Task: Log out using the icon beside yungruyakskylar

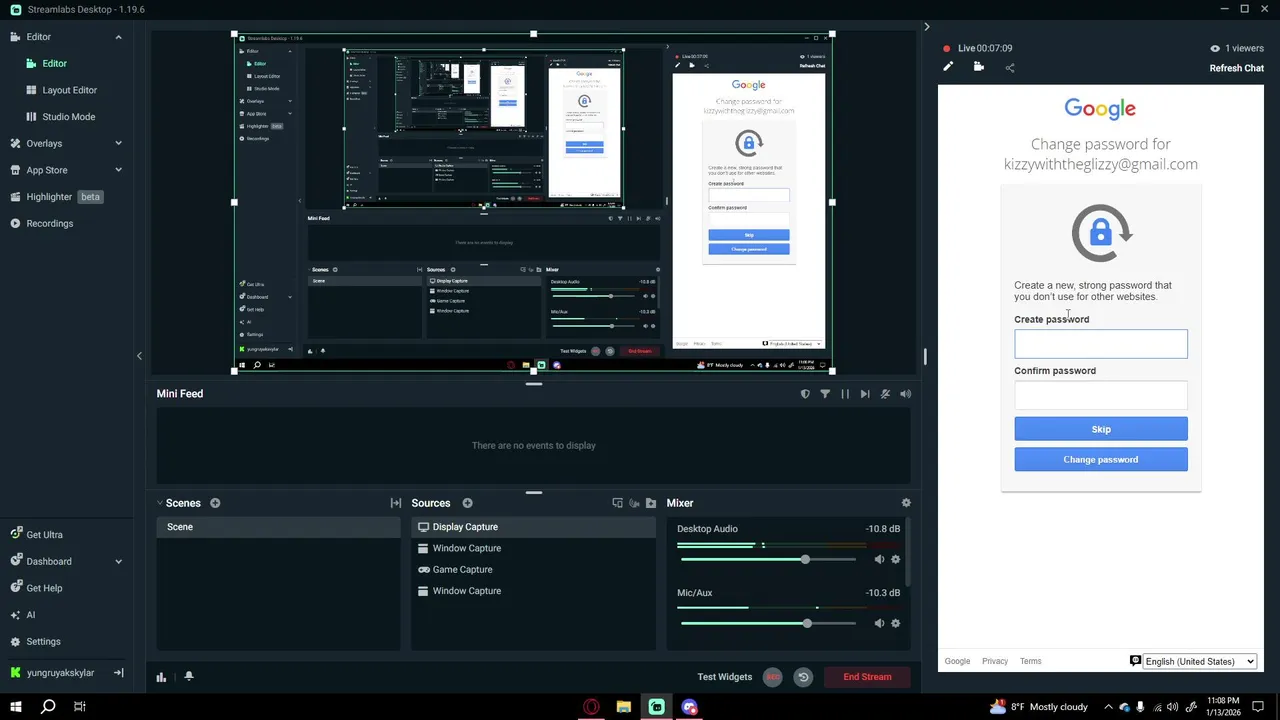Action: (x=118, y=673)
